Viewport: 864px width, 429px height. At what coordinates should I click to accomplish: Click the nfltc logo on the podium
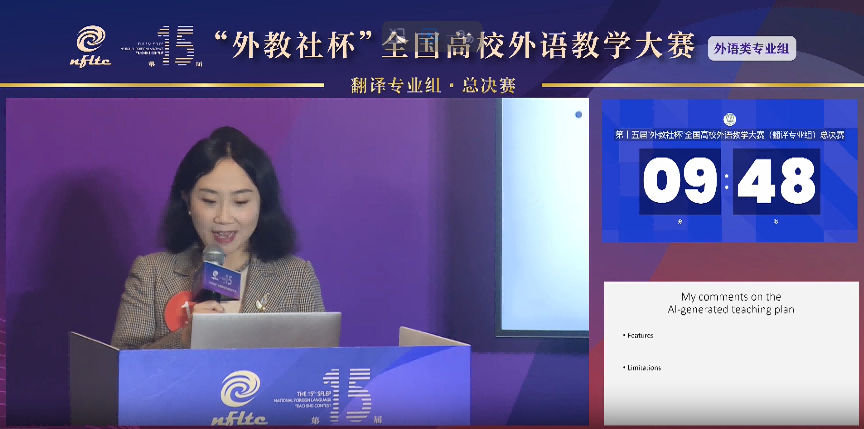point(240,398)
